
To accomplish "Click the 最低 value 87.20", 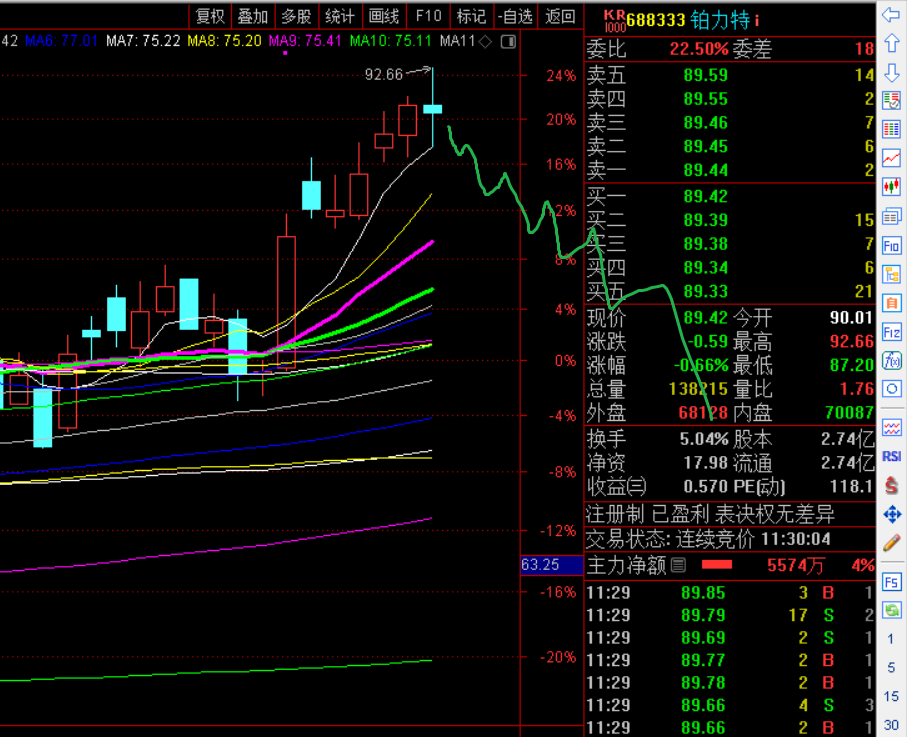I will 851,365.
